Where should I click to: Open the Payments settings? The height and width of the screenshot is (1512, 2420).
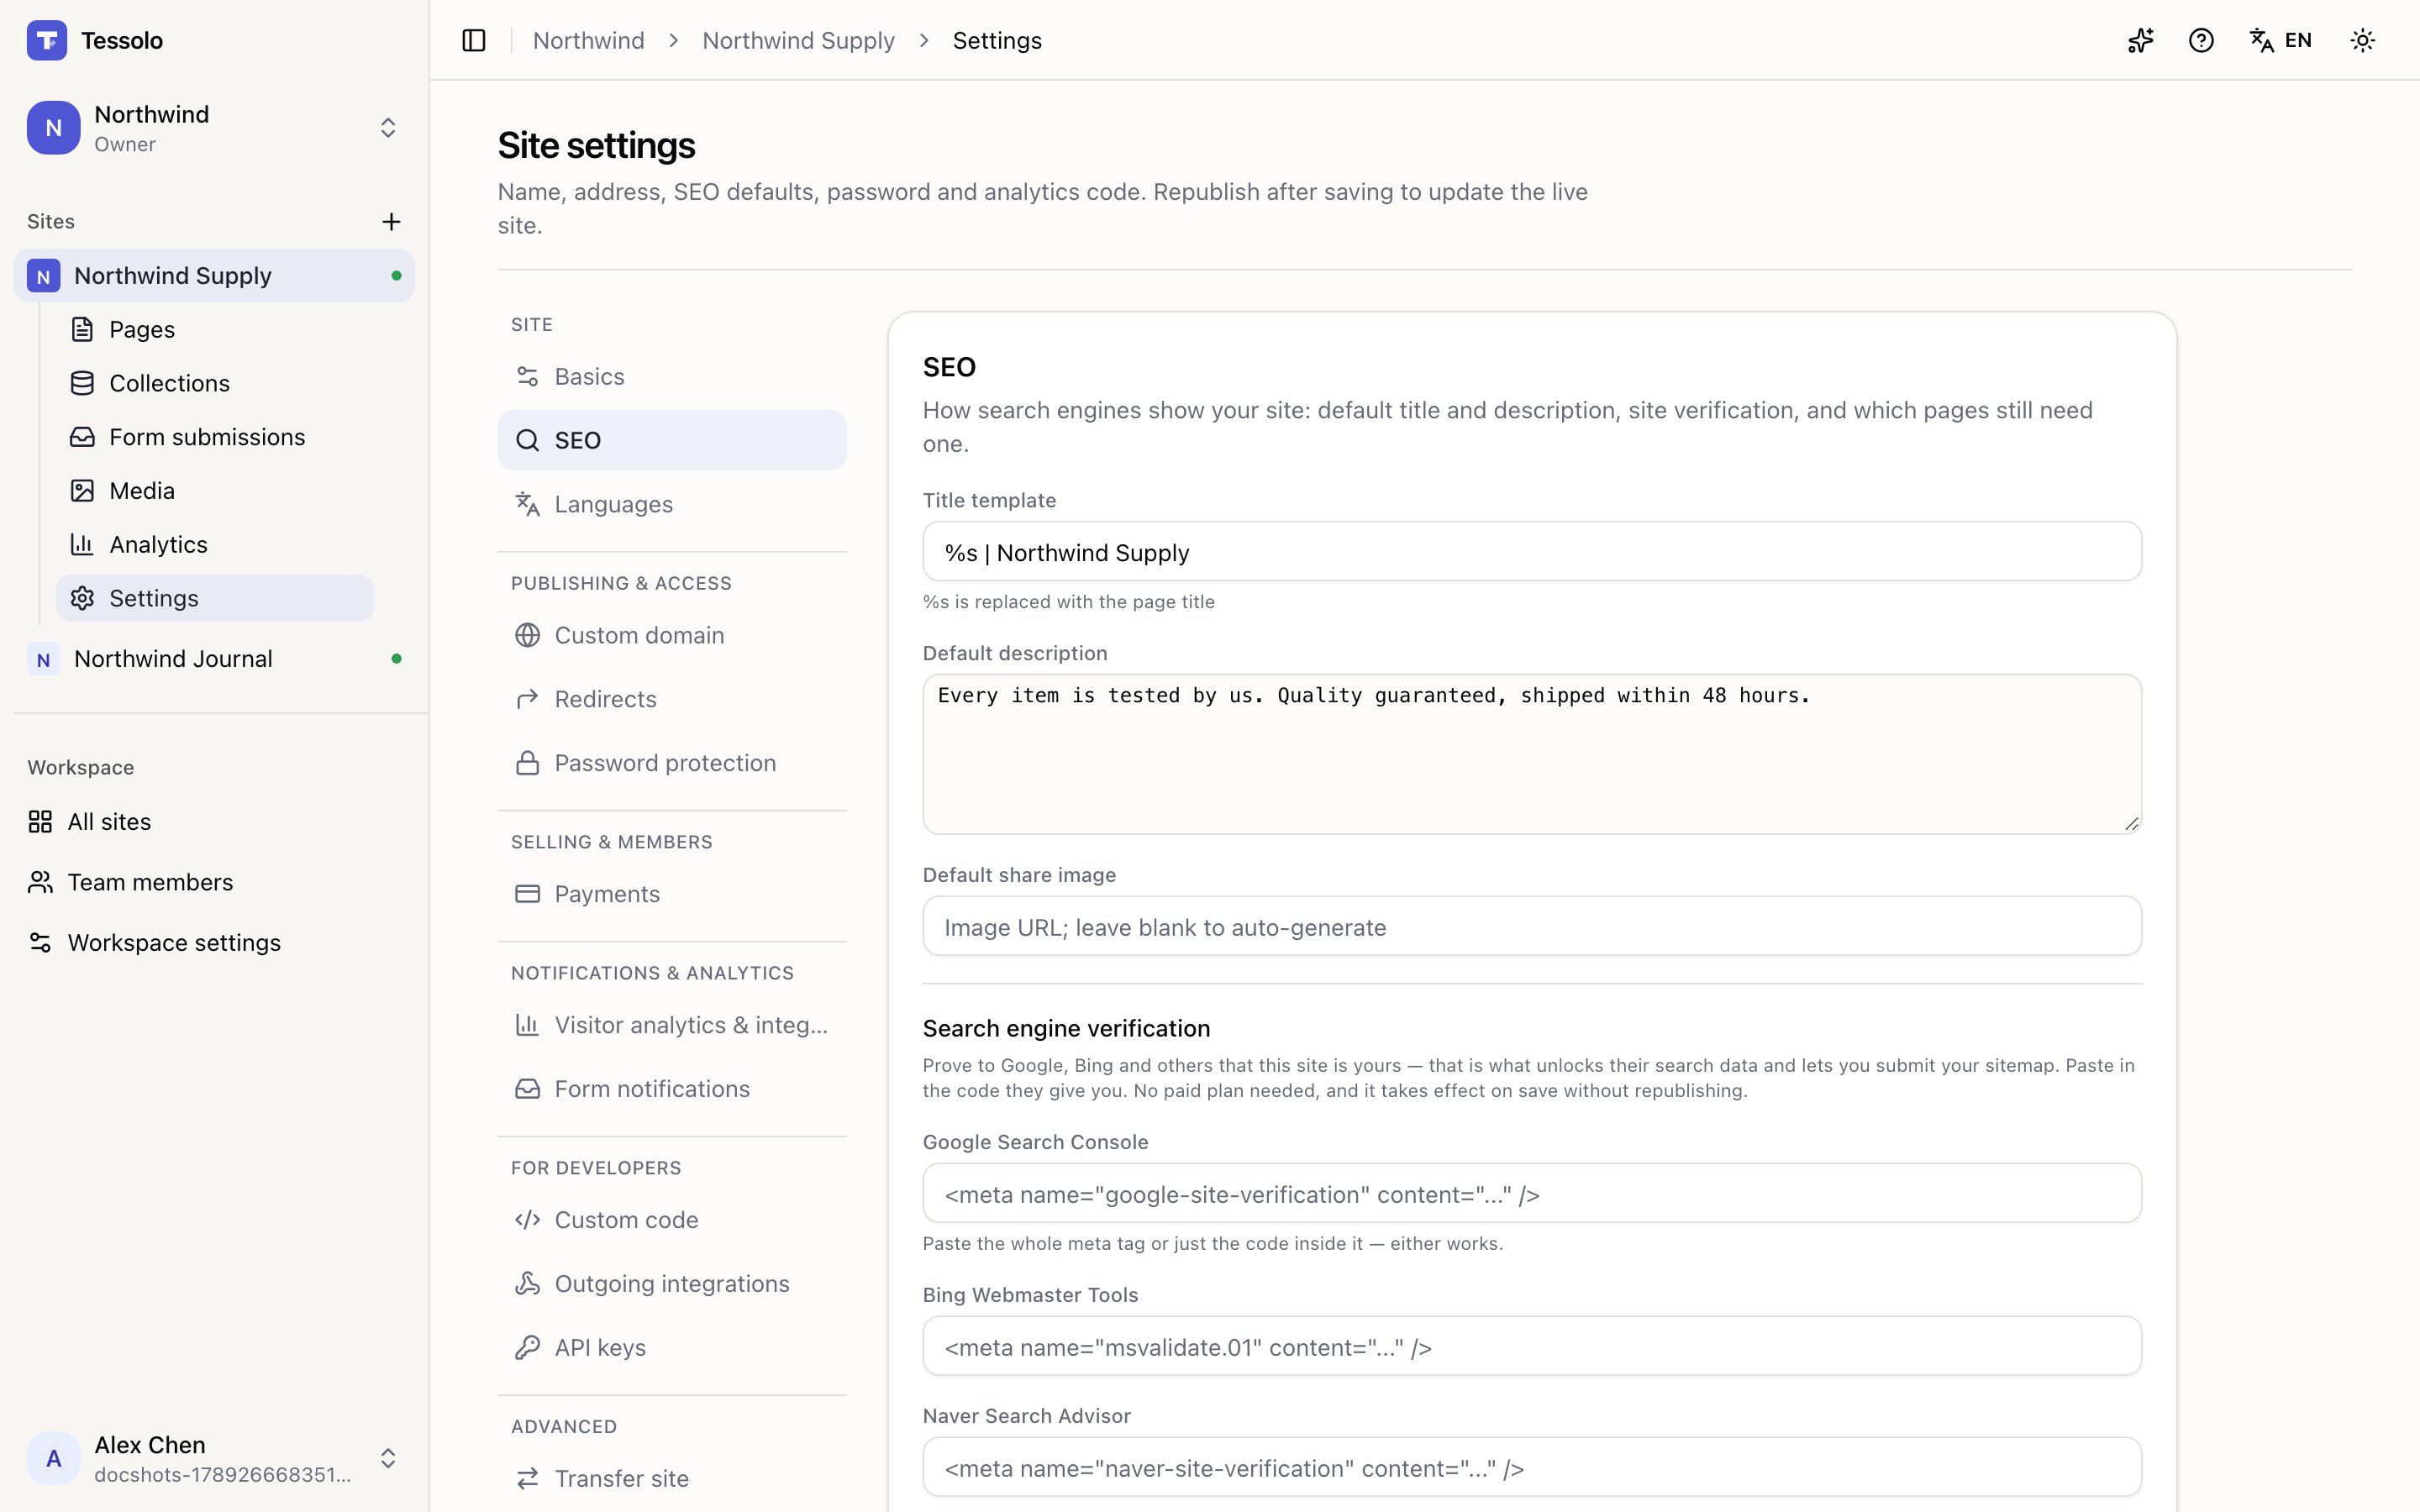(672, 895)
